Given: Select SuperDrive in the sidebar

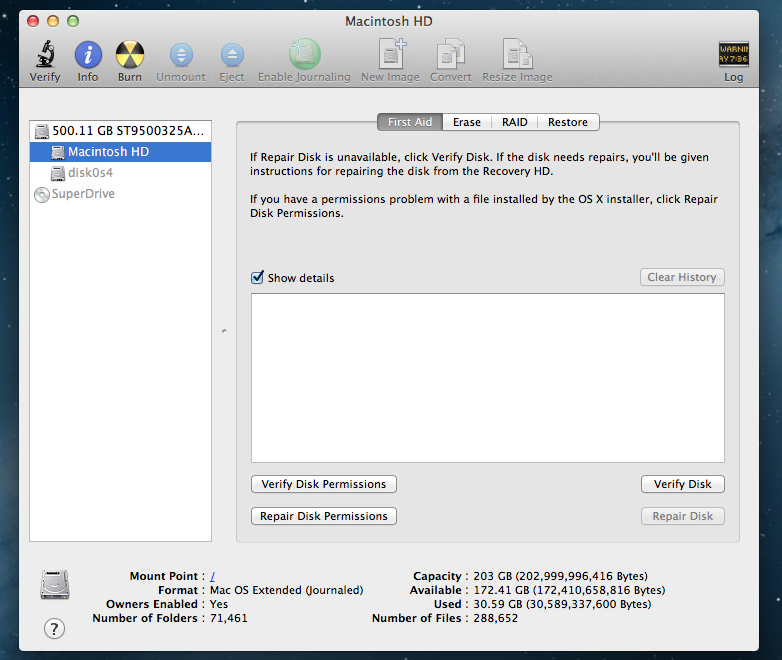Looking at the screenshot, I should pyautogui.click(x=120, y=194).
